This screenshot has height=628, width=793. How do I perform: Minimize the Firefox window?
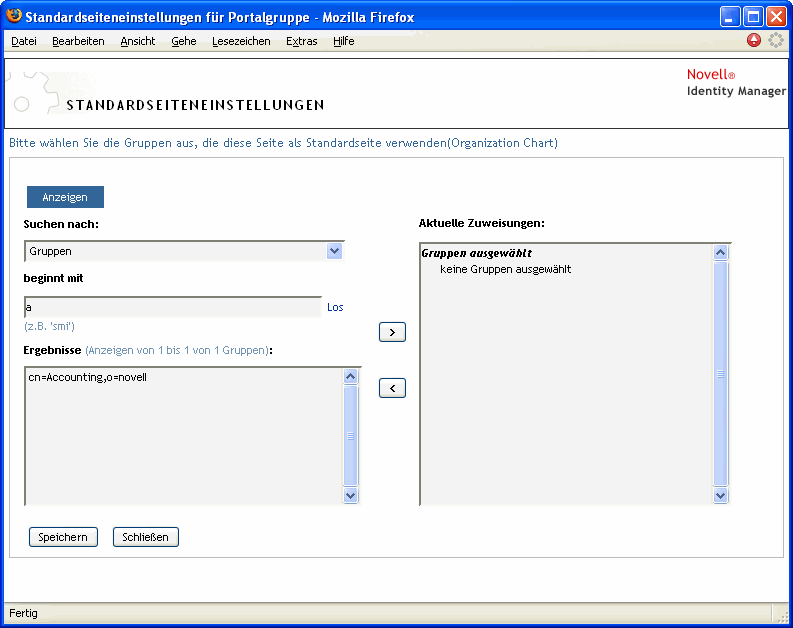tap(729, 17)
